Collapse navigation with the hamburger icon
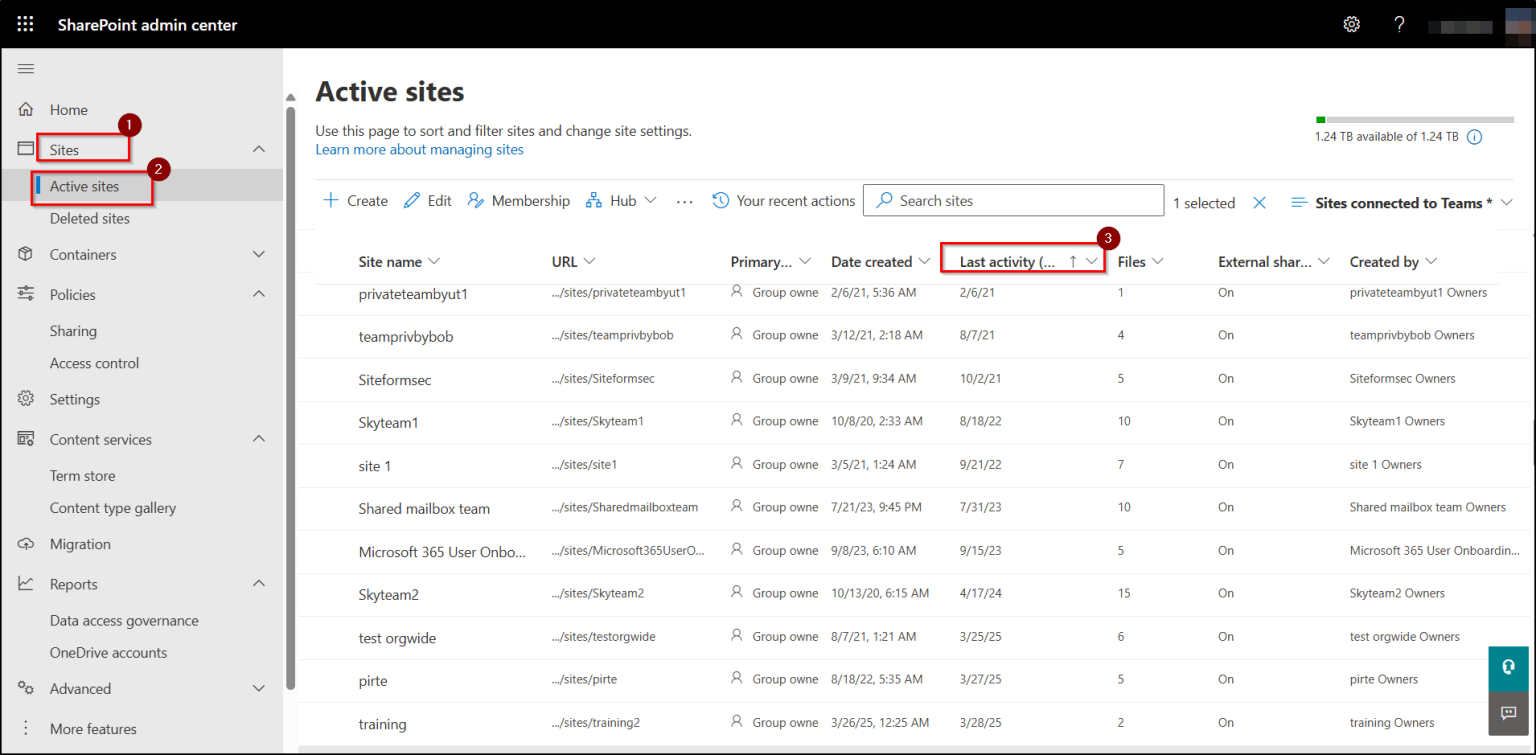This screenshot has height=755, width=1536. [x=25, y=68]
